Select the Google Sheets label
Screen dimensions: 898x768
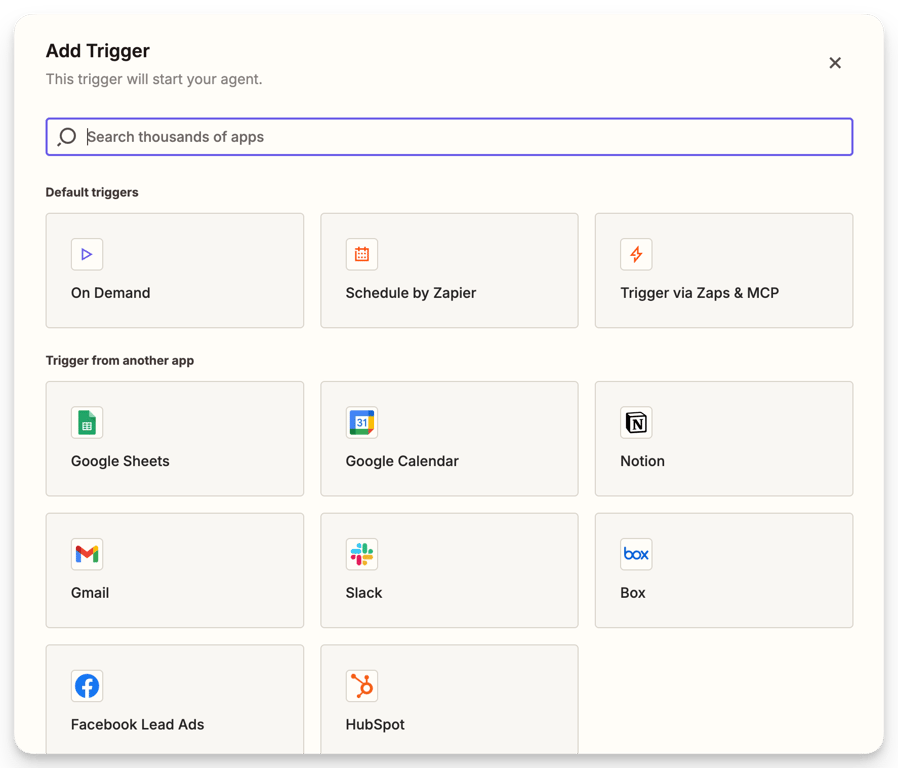click(x=120, y=462)
